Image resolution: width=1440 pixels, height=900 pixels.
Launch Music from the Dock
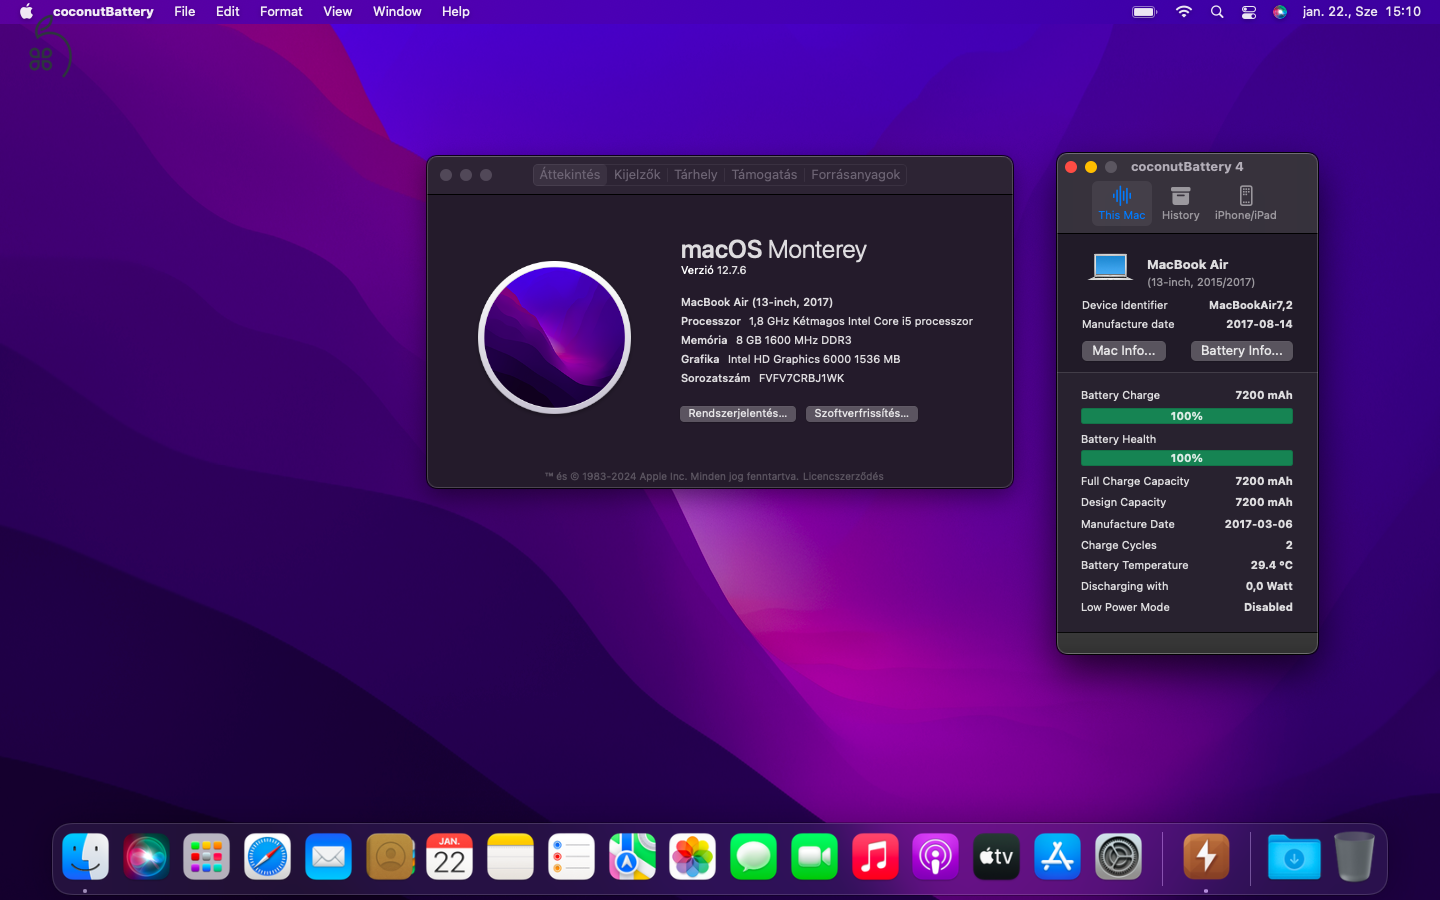click(875, 857)
